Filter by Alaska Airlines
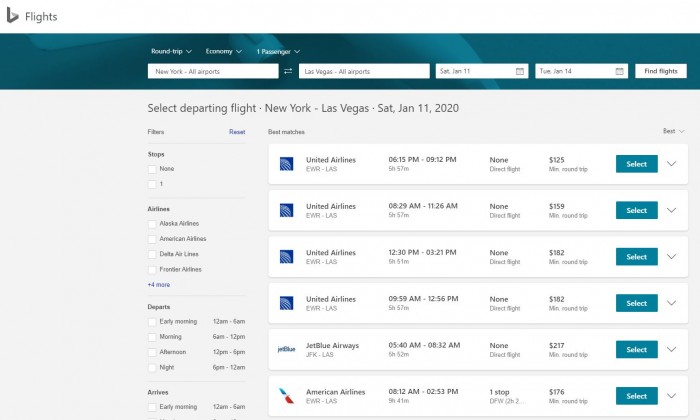Screen dimensions: 700x420 click(x=152, y=224)
